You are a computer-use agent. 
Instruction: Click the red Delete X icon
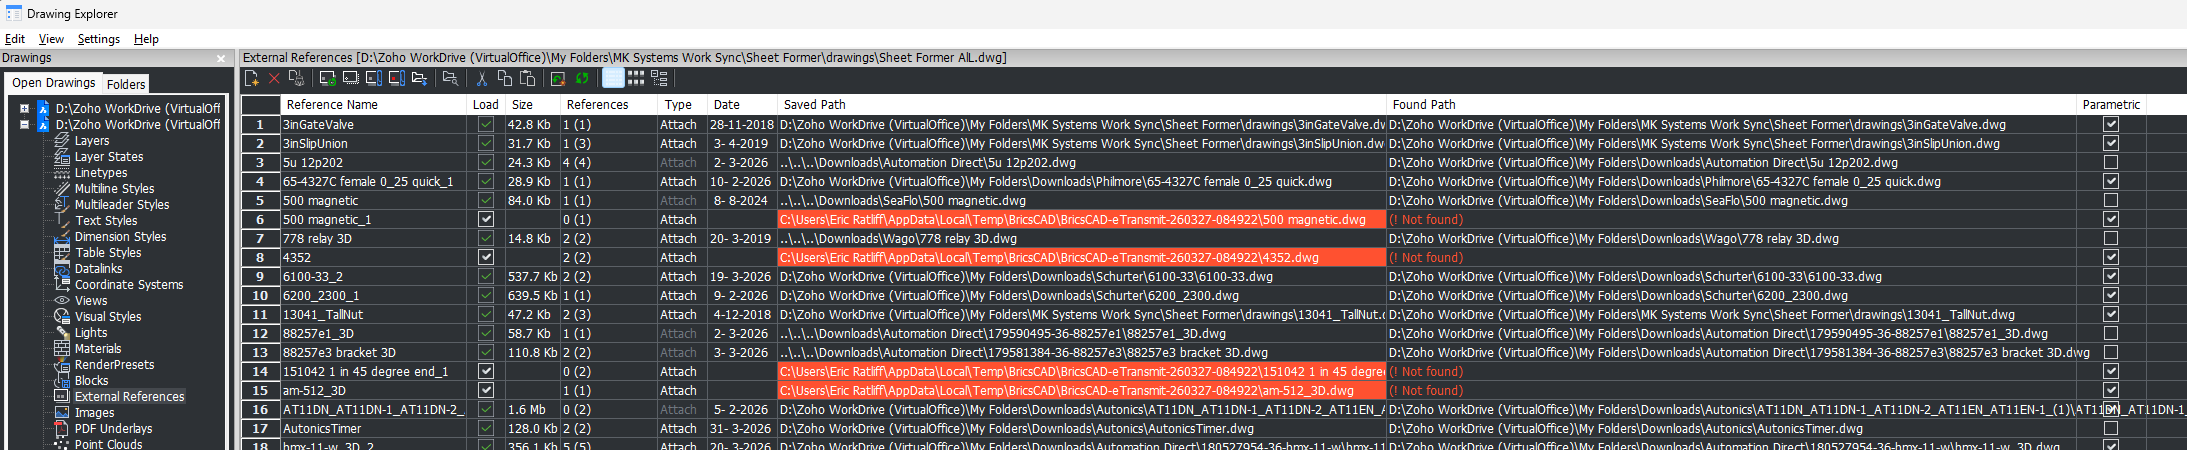coord(274,78)
